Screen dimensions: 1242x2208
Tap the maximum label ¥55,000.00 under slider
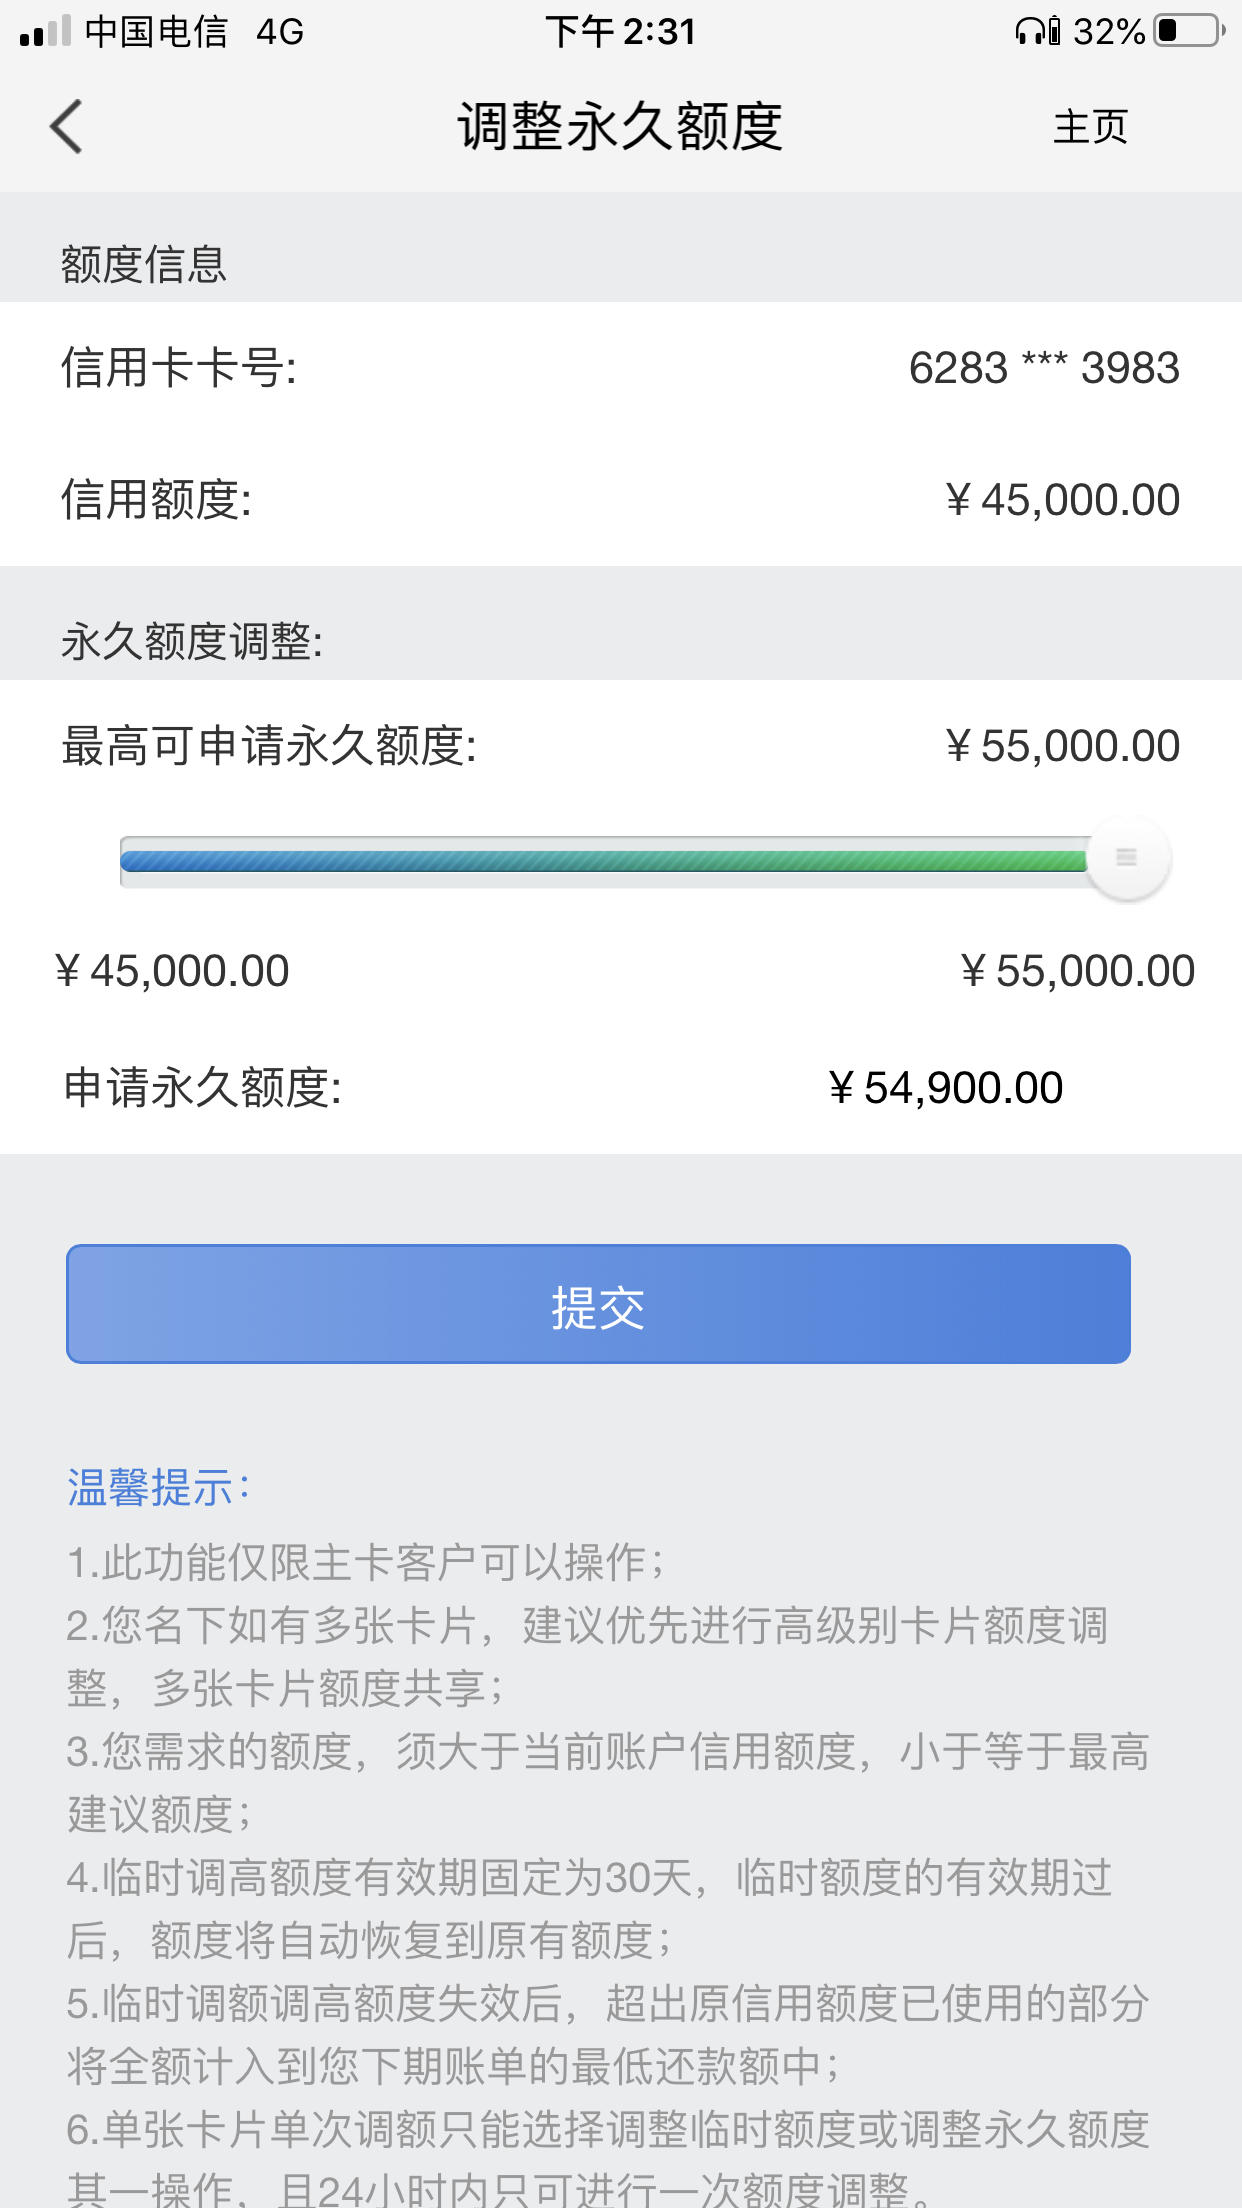(1078, 971)
